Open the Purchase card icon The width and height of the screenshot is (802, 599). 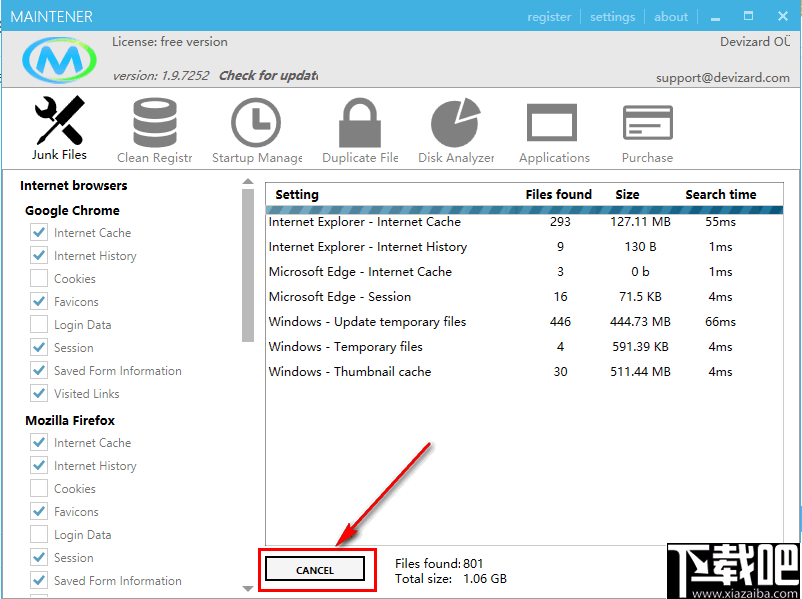648,122
